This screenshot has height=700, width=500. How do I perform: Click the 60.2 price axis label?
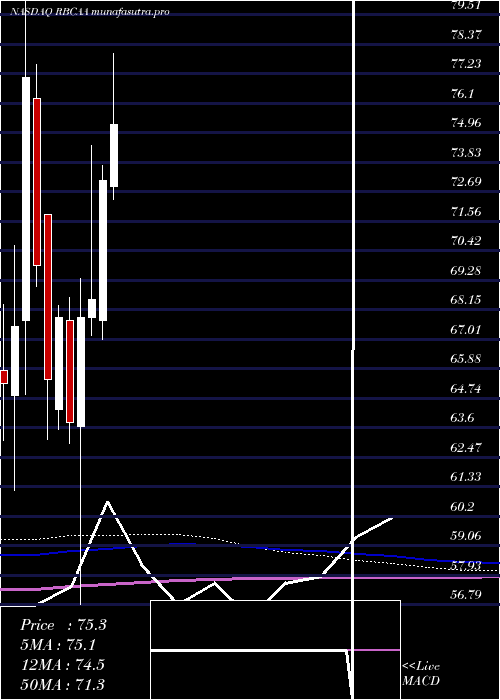coord(462,507)
